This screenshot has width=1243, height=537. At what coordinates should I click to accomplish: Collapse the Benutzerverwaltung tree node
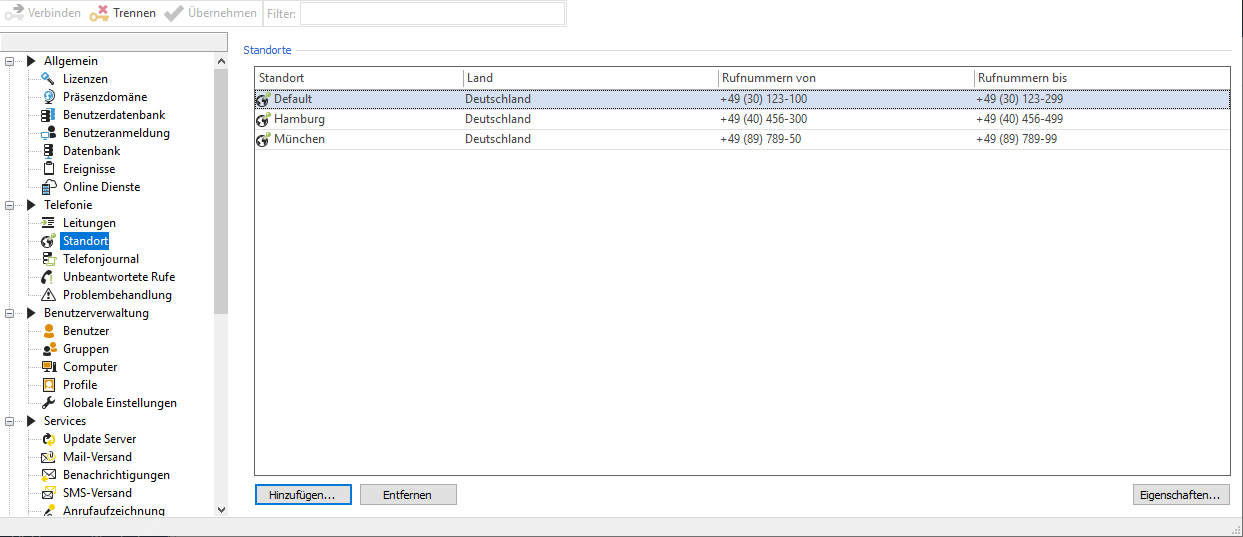pos(10,313)
